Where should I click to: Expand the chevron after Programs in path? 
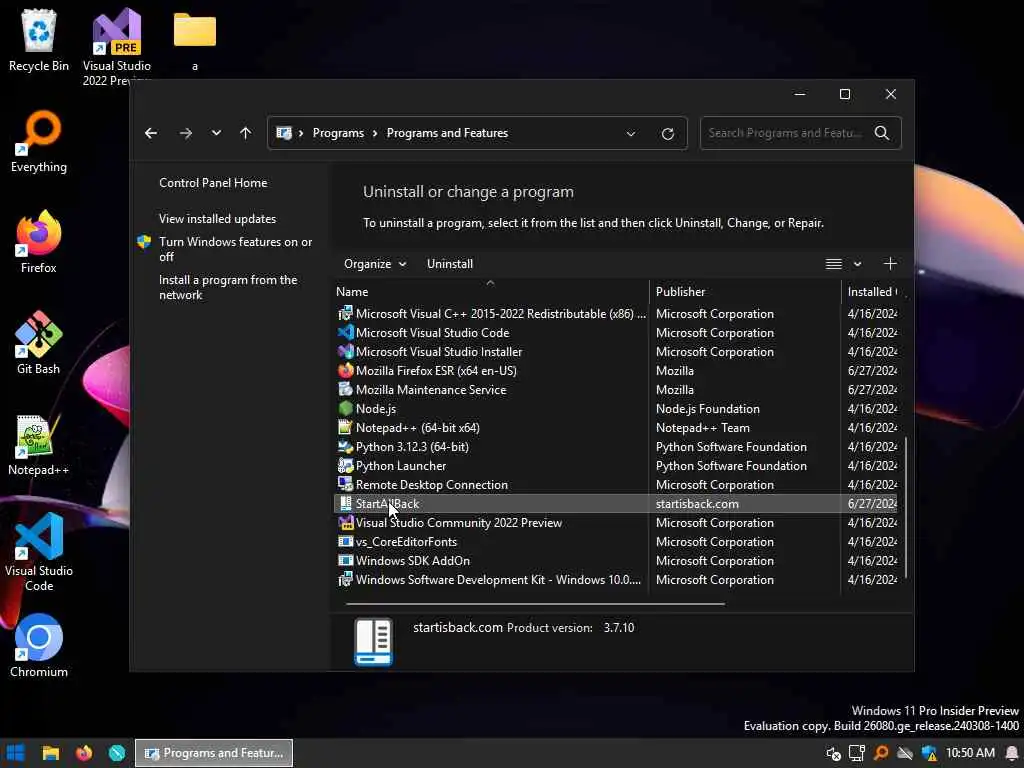(375, 133)
